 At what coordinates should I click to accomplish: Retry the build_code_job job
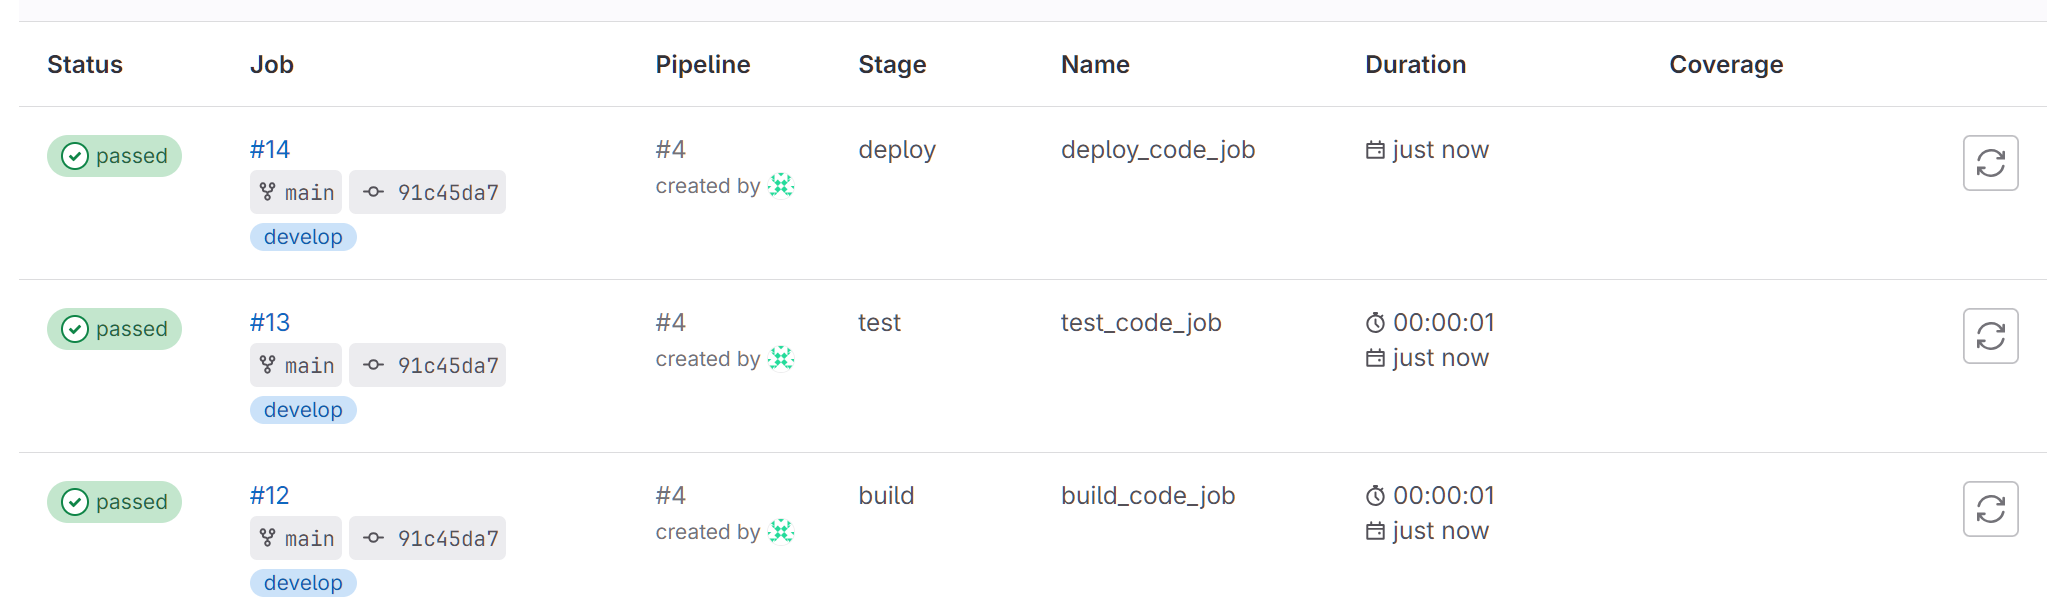coord(1989,509)
